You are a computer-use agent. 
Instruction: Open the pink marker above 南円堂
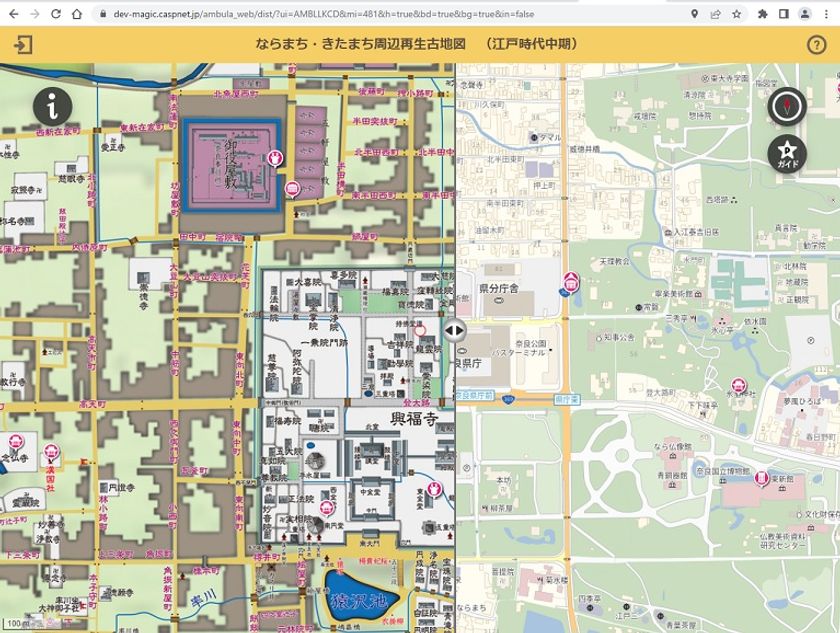(x=327, y=508)
